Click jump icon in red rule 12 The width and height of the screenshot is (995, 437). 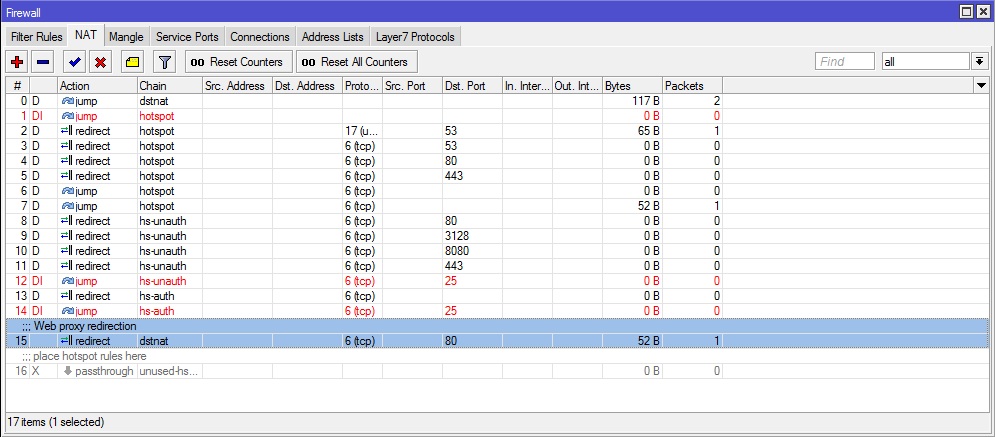[x=67, y=281]
